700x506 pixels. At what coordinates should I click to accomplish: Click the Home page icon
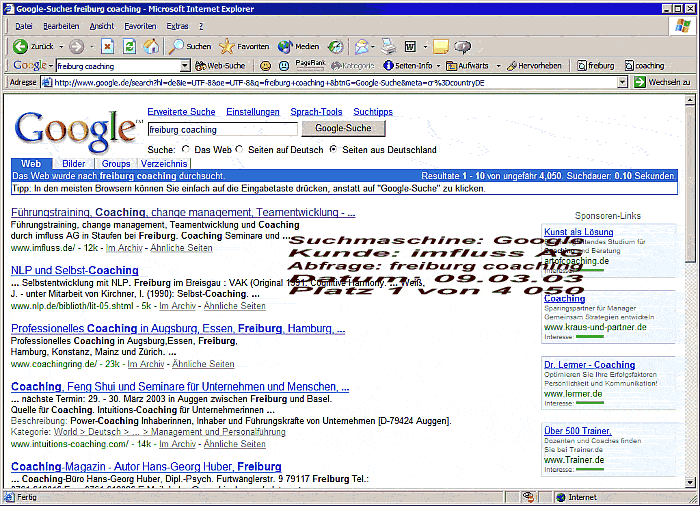(x=151, y=46)
